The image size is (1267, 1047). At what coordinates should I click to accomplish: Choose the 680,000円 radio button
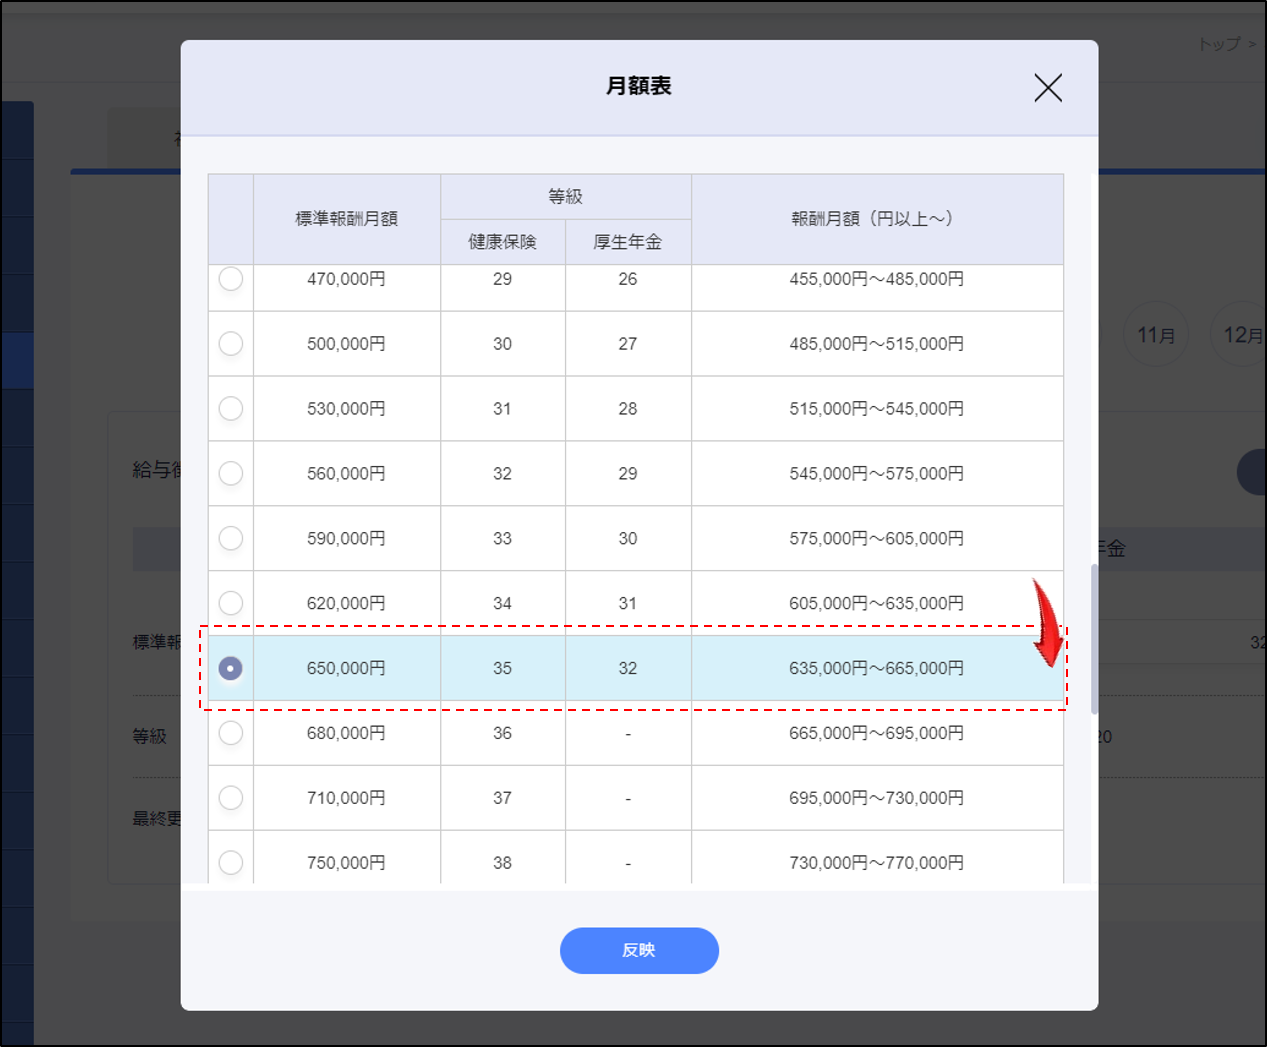coord(231,733)
